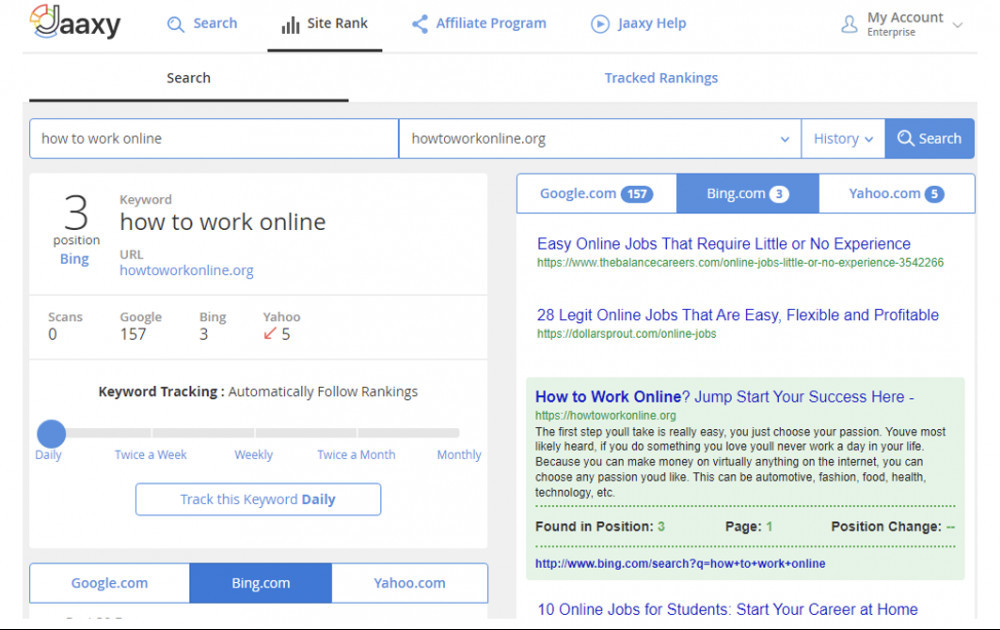The height and width of the screenshot is (630, 1000).
Task: Click the tracking frequency slider handle
Action: pos(51,434)
